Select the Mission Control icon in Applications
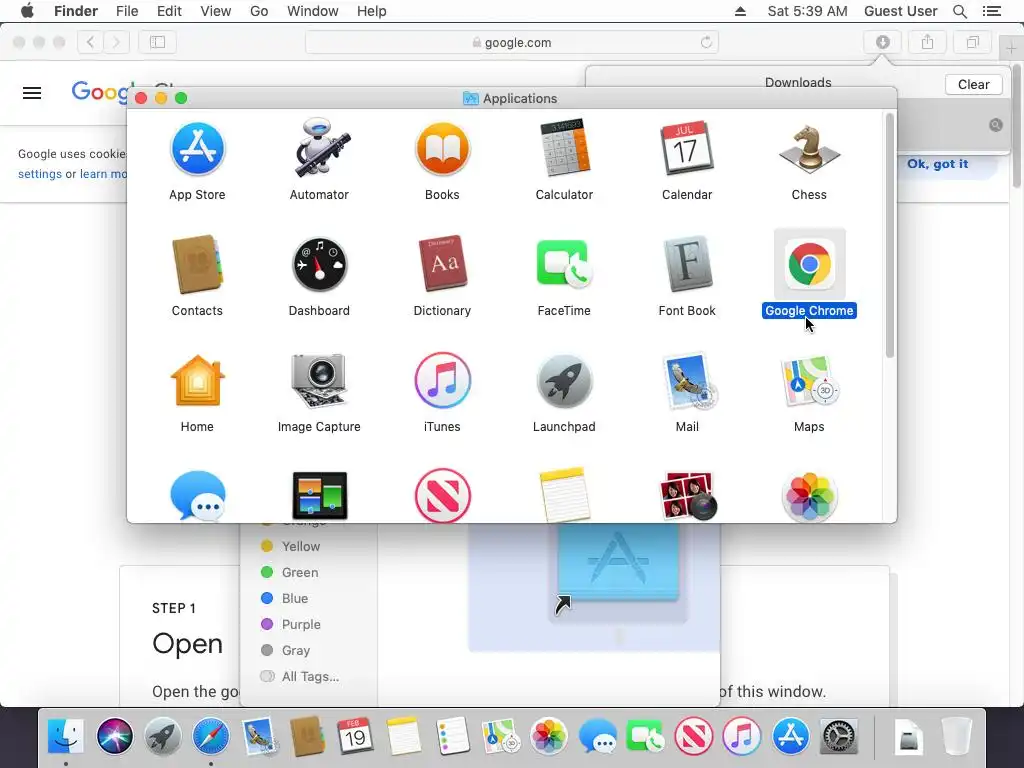The width and height of the screenshot is (1024, 768). point(319,496)
